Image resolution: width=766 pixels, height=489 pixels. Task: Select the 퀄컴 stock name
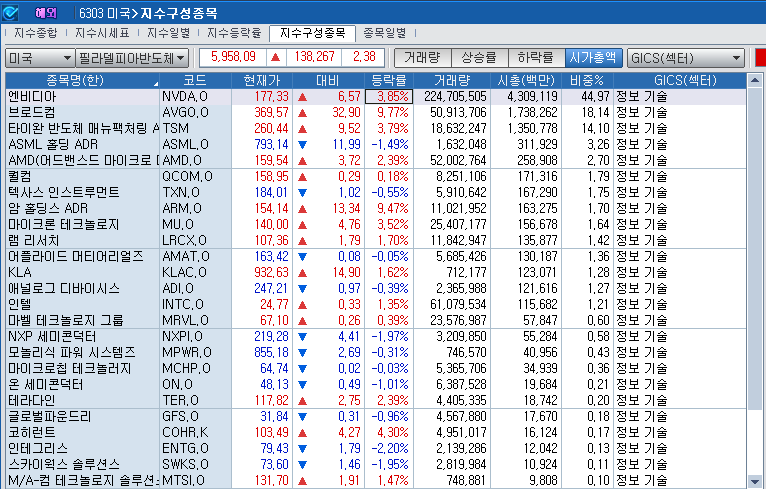point(20,176)
